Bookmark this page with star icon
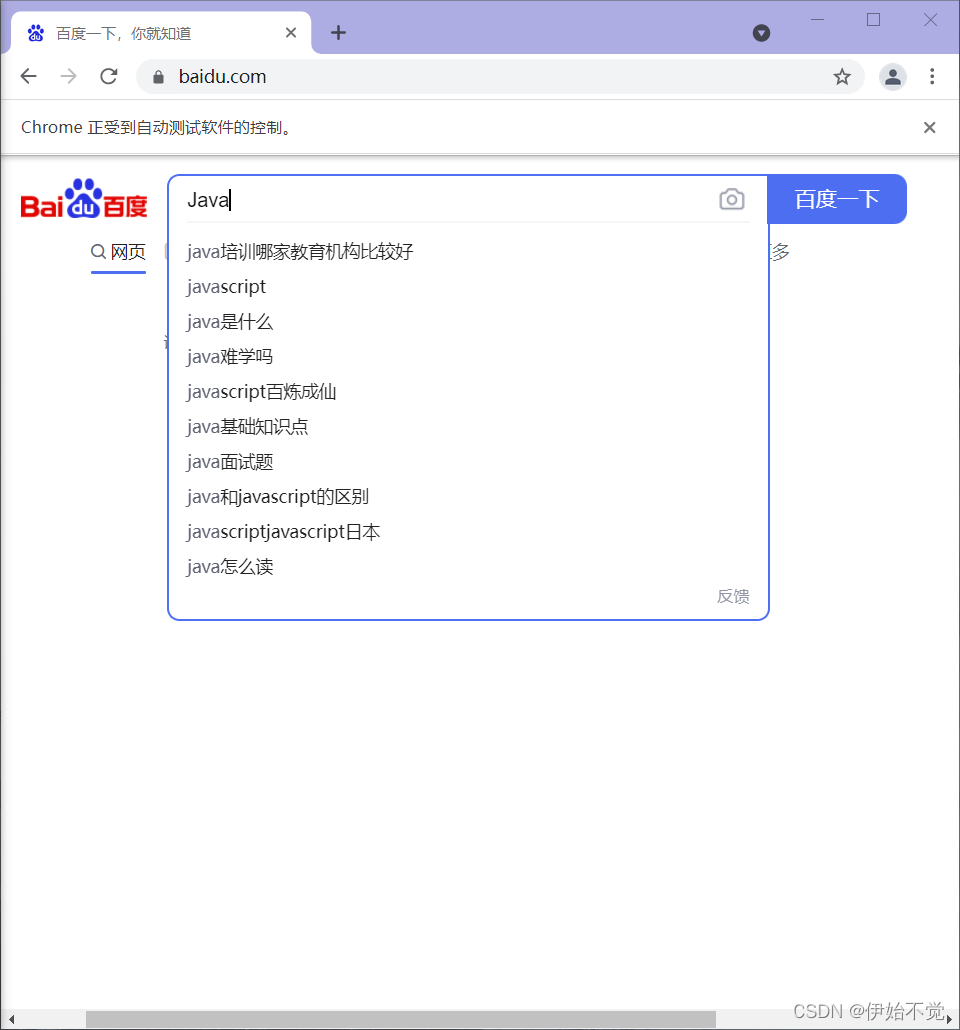 point(842,77)
